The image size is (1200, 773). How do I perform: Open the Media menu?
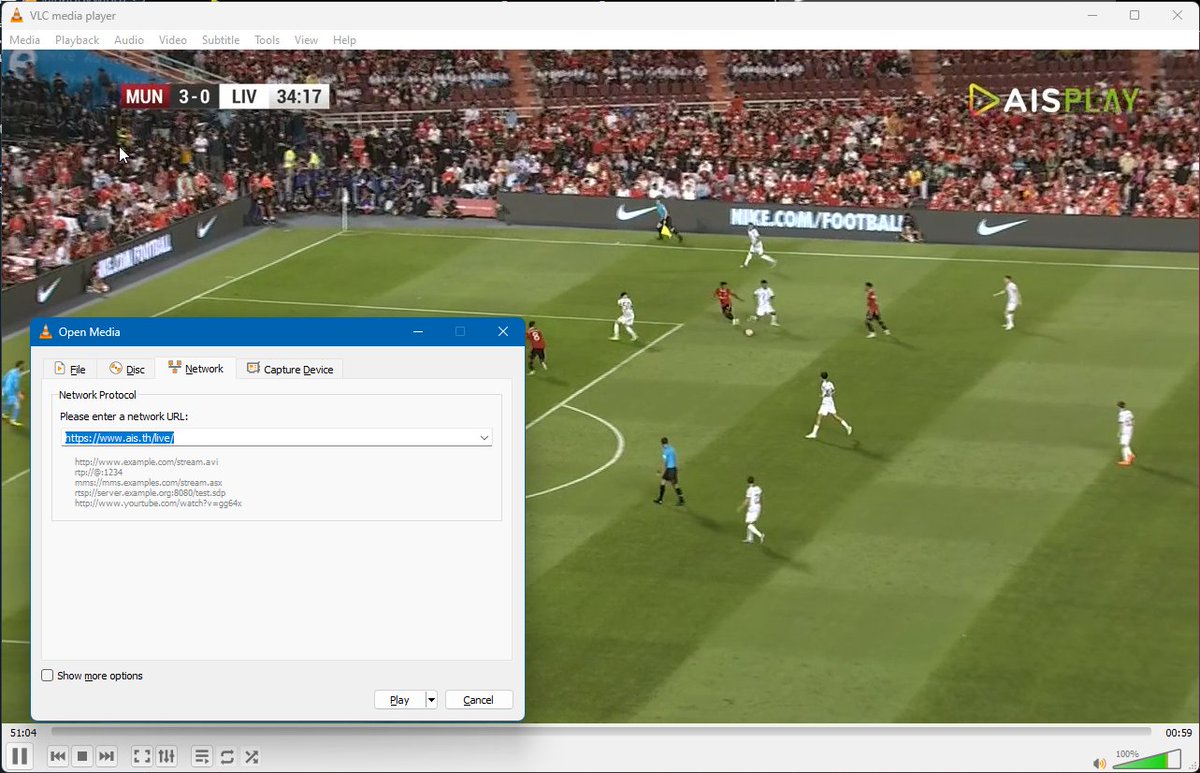pos(25,40)
